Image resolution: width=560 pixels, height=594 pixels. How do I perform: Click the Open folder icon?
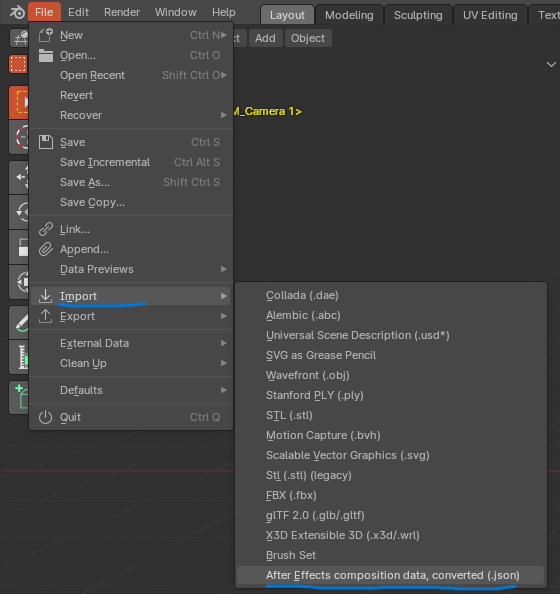coord(45,55)
